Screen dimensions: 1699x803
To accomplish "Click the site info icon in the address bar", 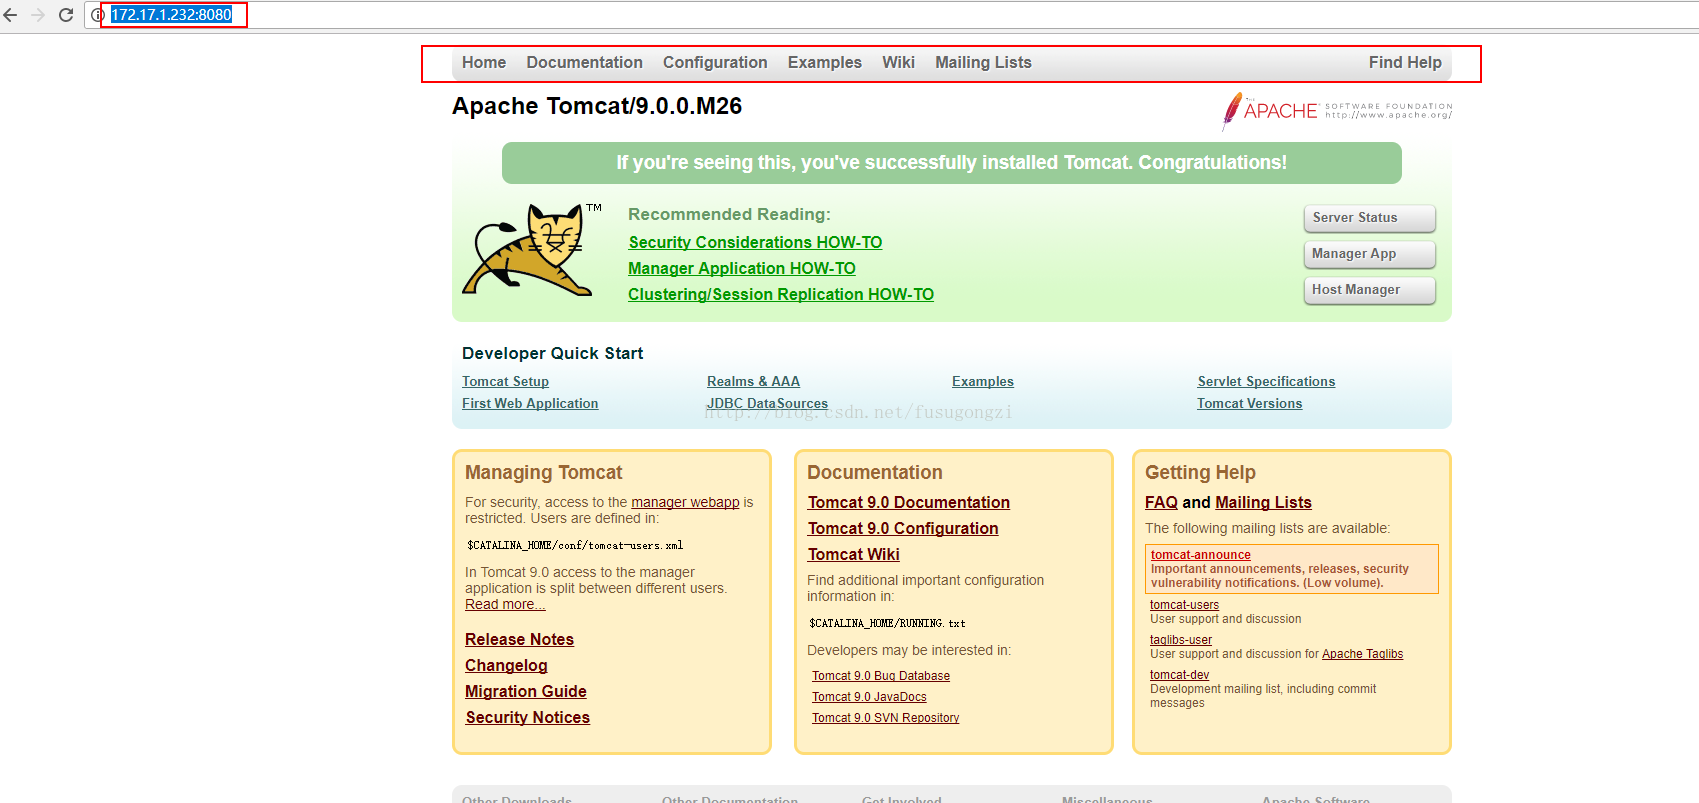I will pyautogui.click(x=98, y=15).
